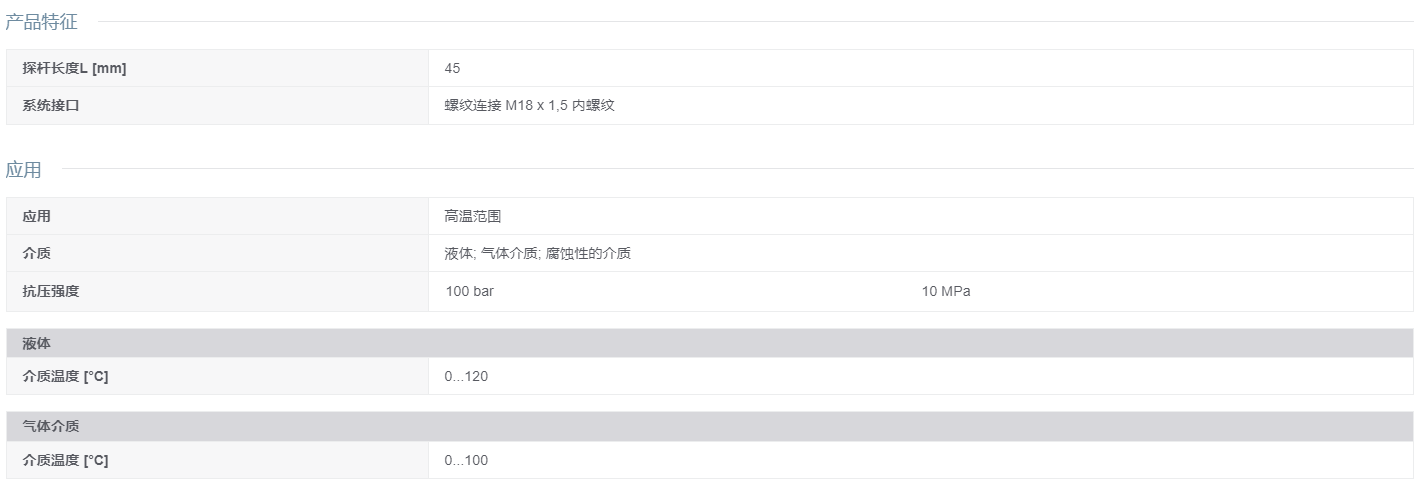
Task: Select 介质温度 [°C] label under 气体介质
Action: click(x=65, y=460)
